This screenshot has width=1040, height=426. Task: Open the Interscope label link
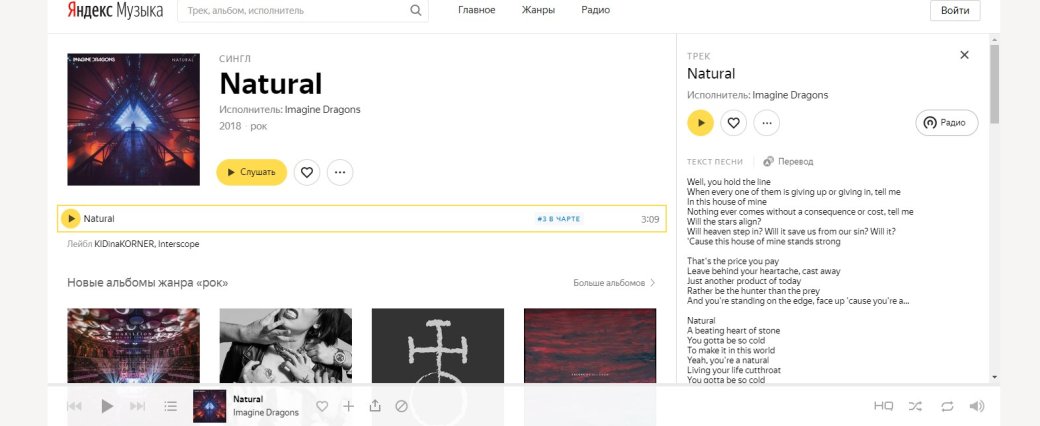(x=178, y=244)
